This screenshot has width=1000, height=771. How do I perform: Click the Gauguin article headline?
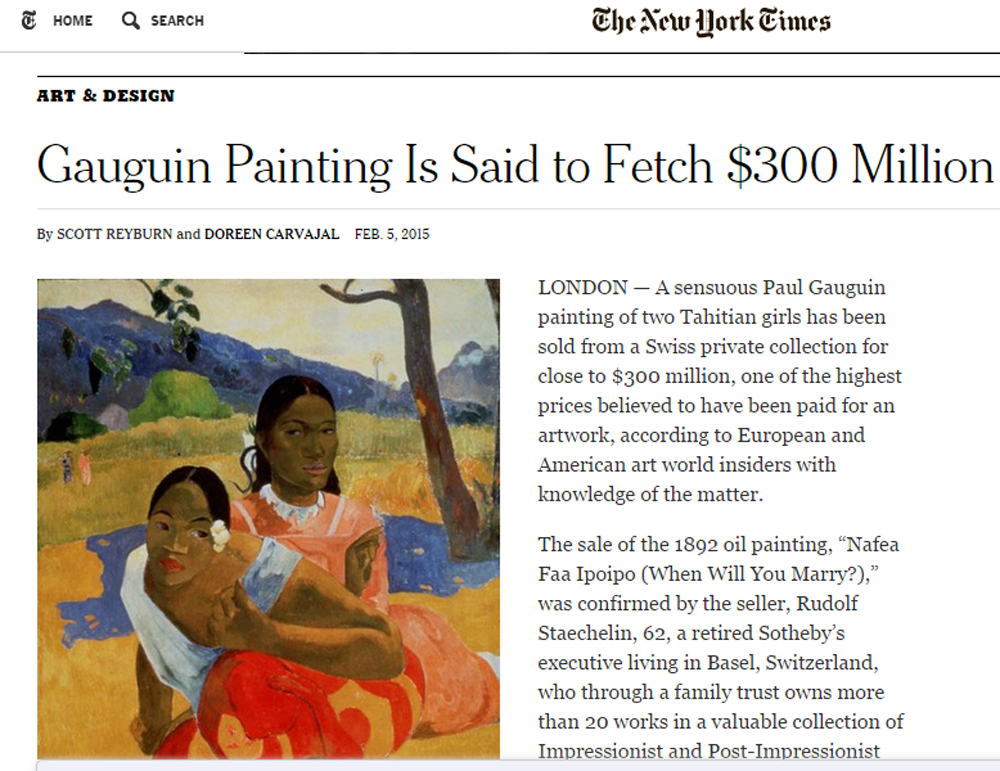[x=515, y=165]
